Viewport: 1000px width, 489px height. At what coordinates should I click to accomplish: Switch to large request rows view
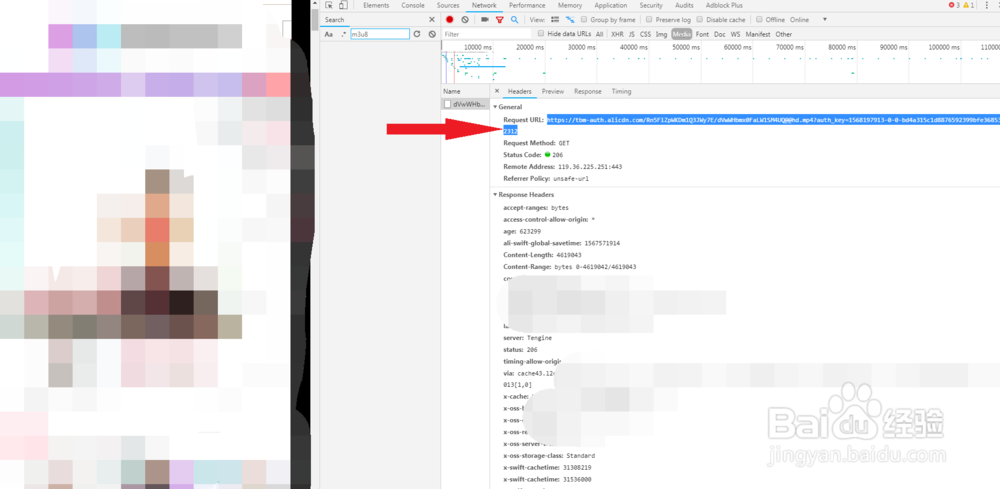(x=556, y=20)
